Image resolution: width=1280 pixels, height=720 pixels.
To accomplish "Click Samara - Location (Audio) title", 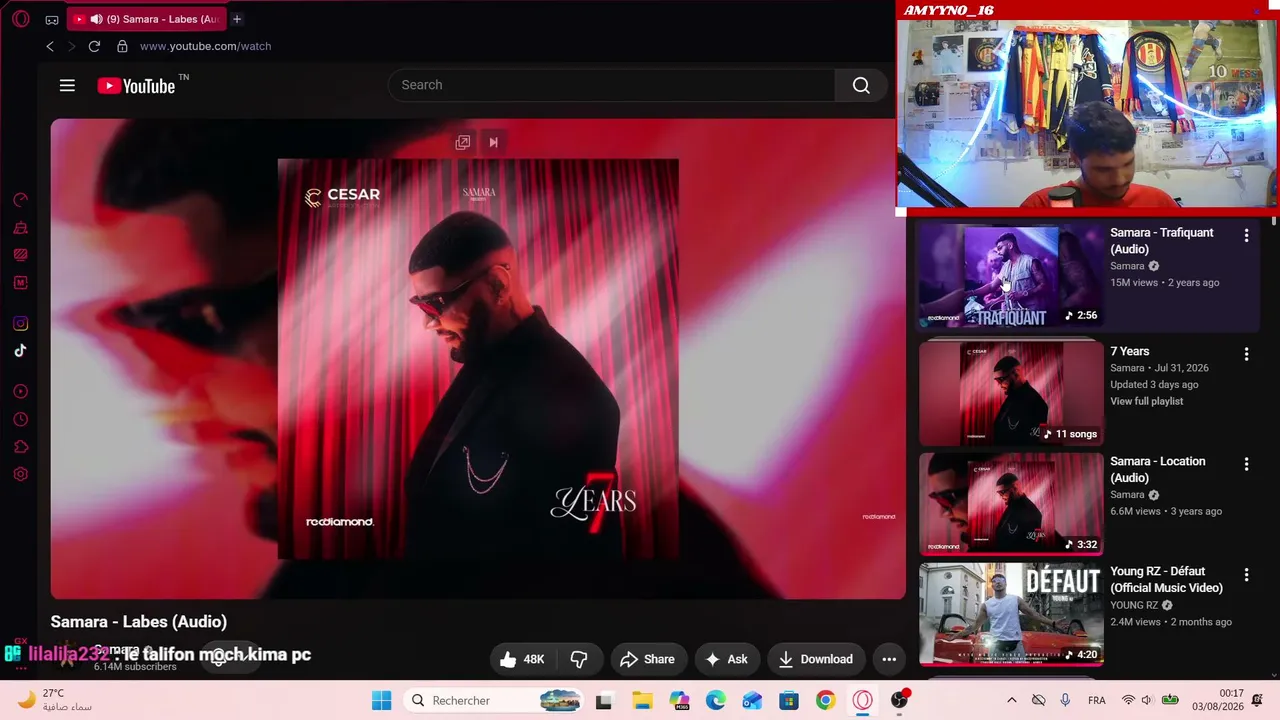I will [x=1158, y=470].
